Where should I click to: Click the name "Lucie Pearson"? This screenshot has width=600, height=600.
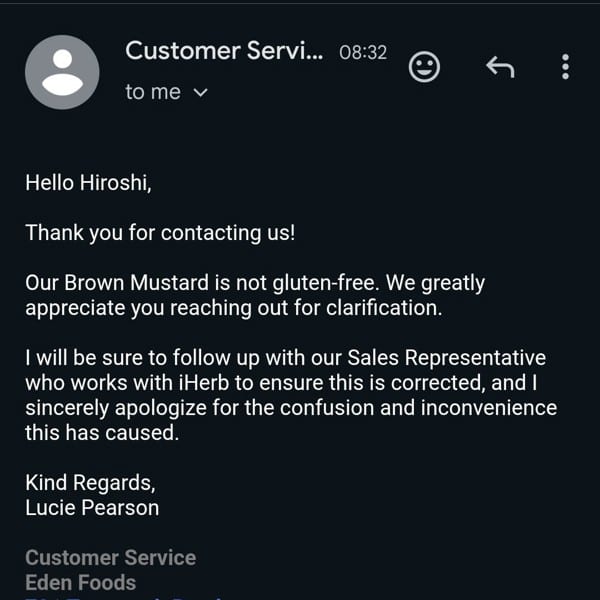(x=92, y=508)
